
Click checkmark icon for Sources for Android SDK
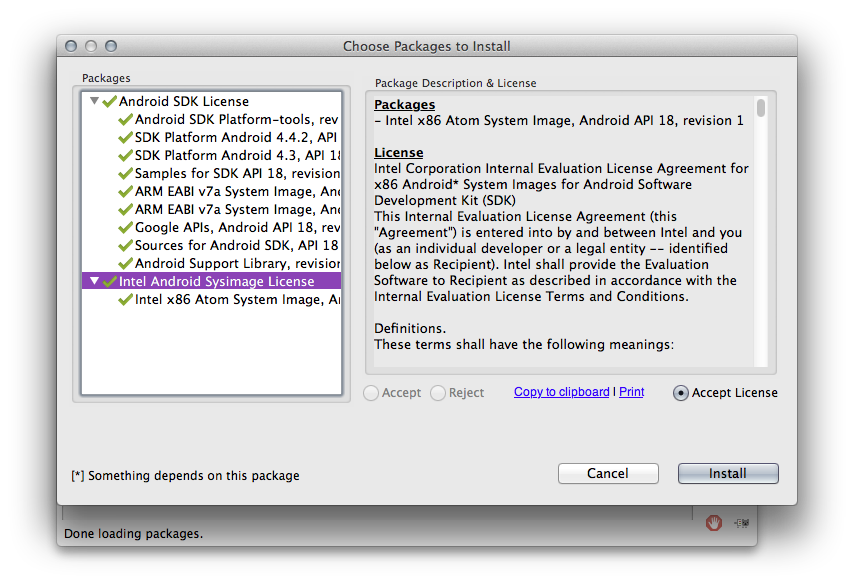pos(126,245)
